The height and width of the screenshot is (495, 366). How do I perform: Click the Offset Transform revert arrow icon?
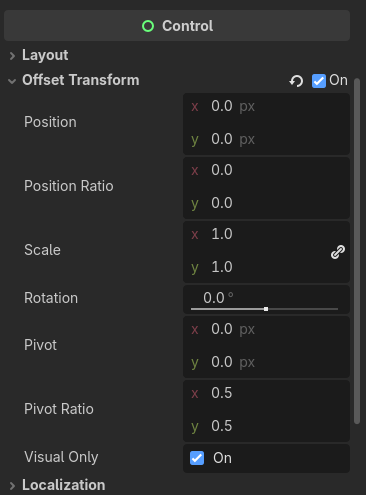[296, 81]
